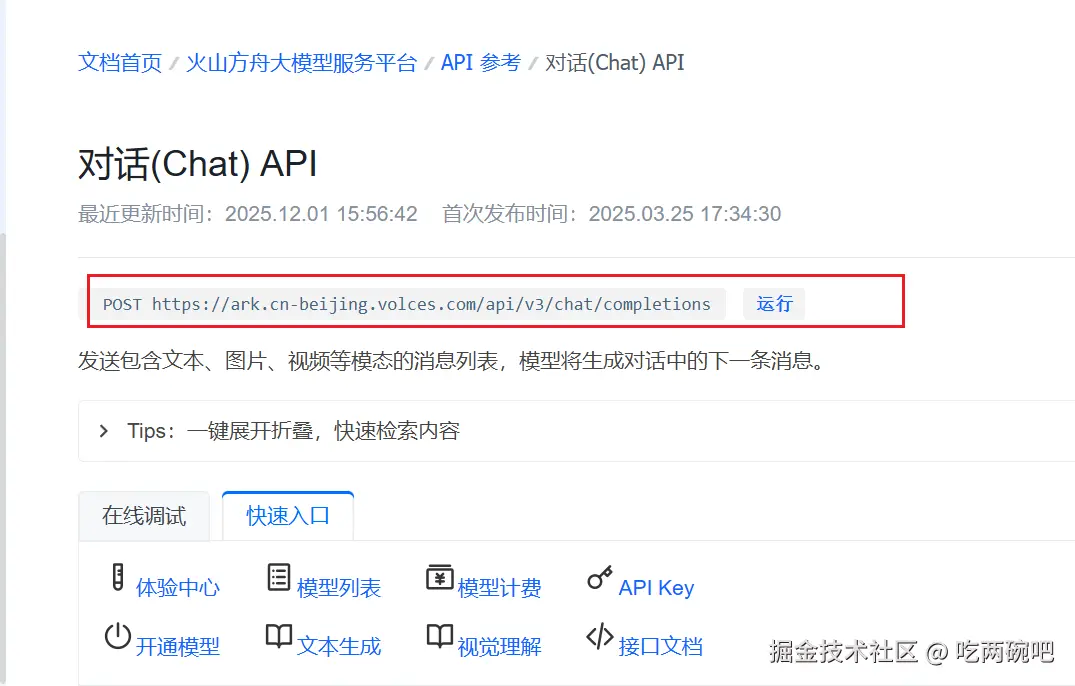Click the power icon beside 开通模型
Image resolution: width=1075 pixels, height=686 pixels.
118,636
